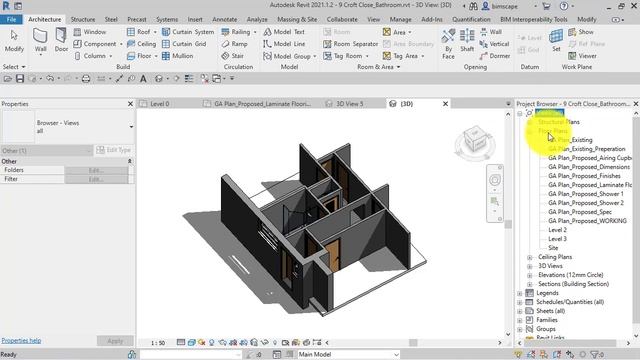Activate the Curtain System tool
Image resolution: width=640 pixels, height=360 pixels.
188,31
